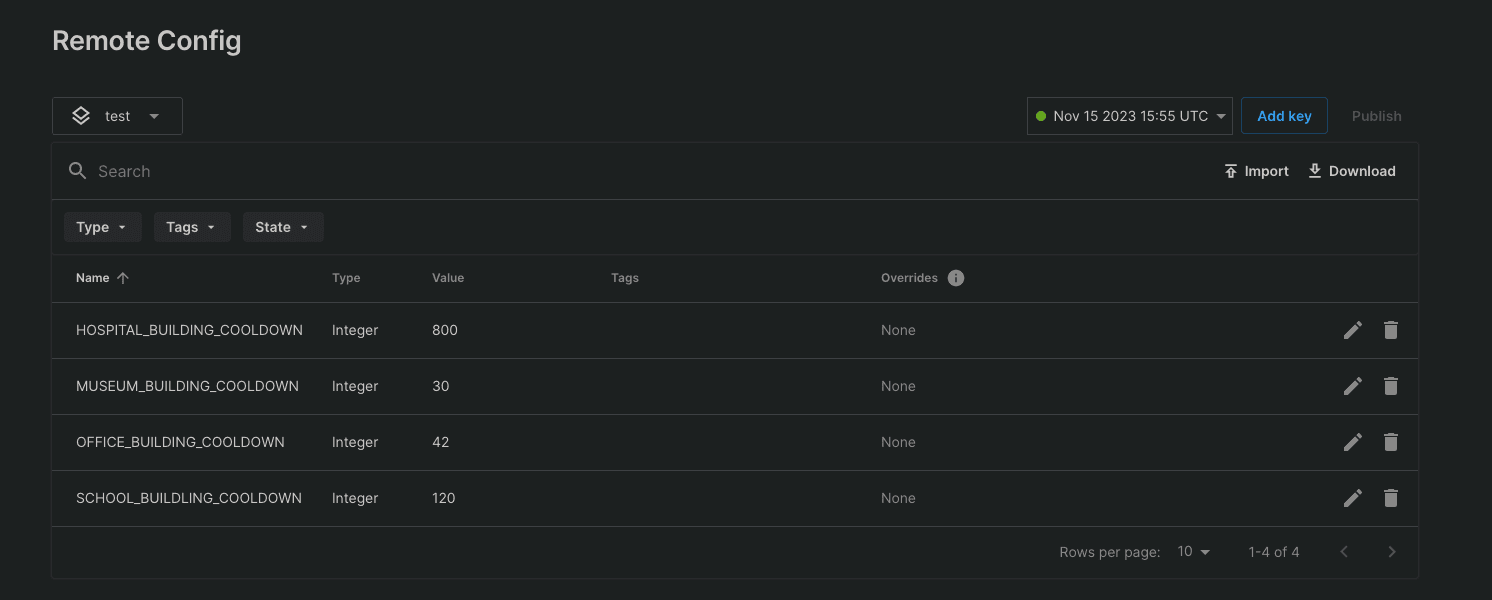This screenshot has width=1492, height=600.
Task: Click the Add key button
Action: [1284, 116]
